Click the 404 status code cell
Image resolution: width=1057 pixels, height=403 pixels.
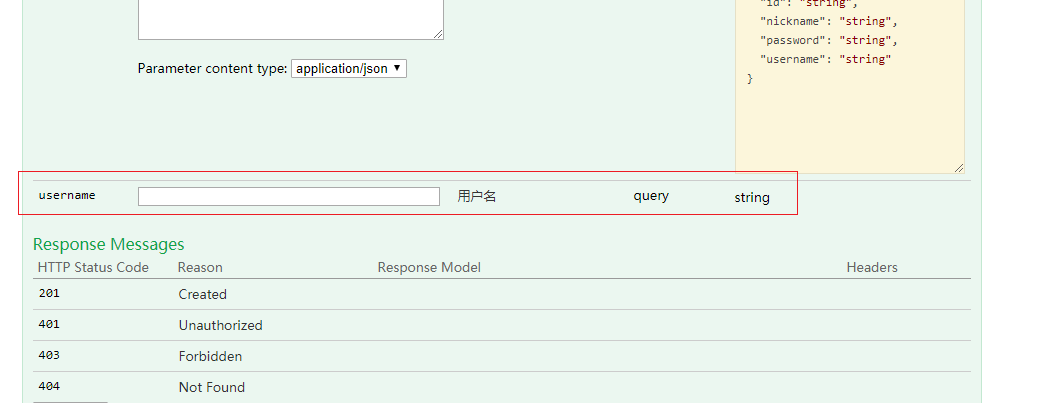tap(49, 386)
